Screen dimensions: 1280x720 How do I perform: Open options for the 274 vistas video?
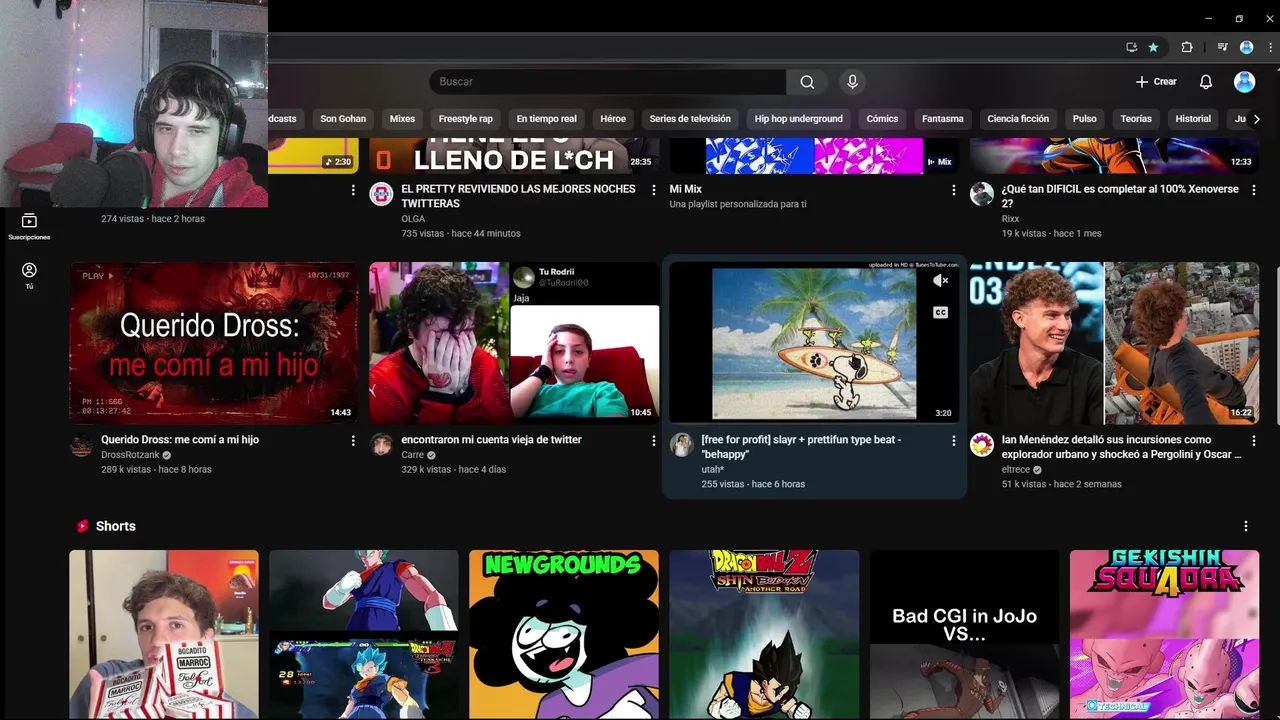(353, 189)
